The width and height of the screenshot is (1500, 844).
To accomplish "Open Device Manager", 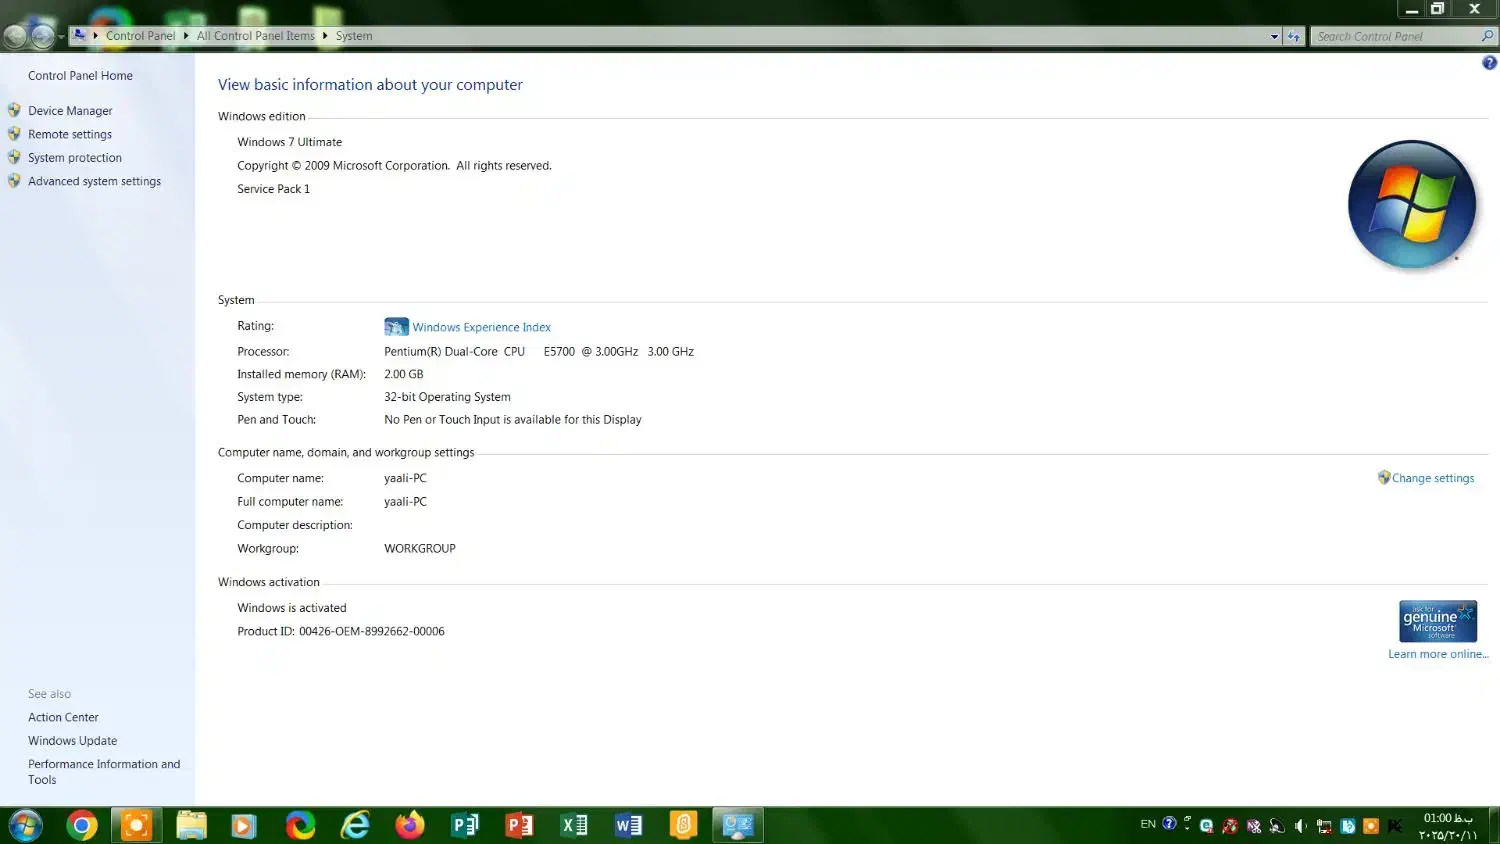I will pyautogui.click(x=70, y=111).
